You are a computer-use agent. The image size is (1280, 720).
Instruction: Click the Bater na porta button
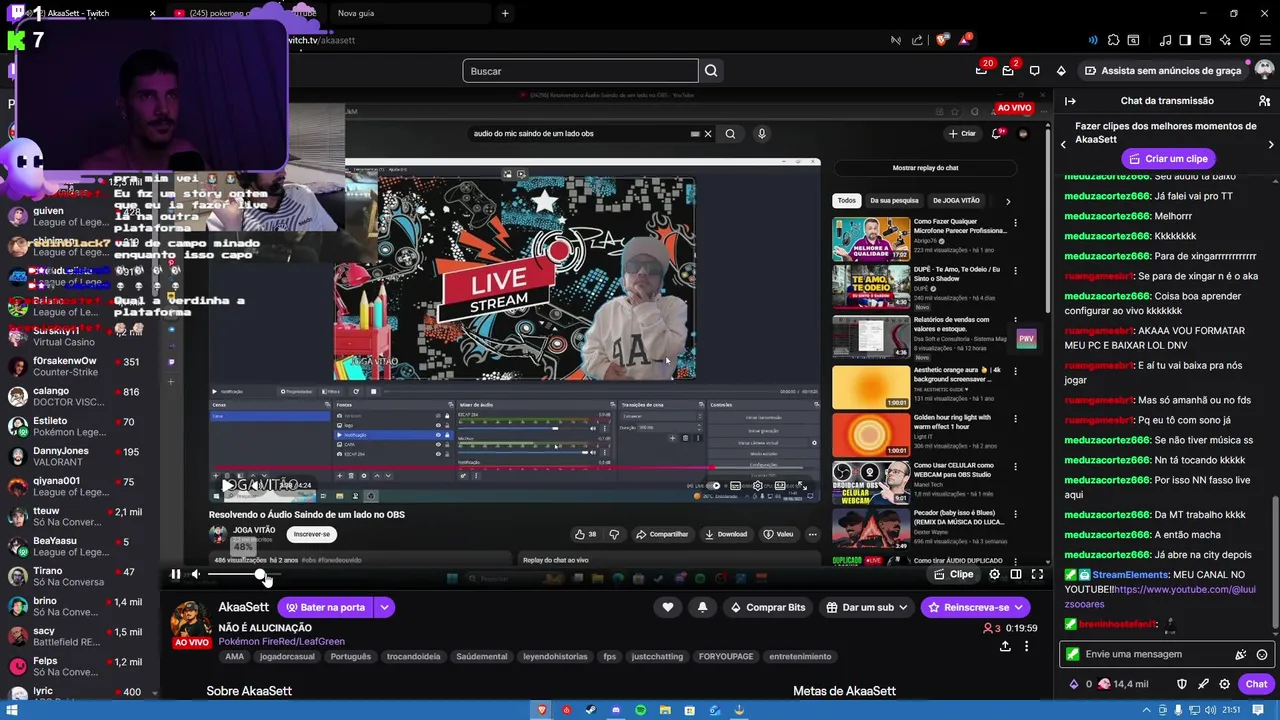[x=326, y=607]
